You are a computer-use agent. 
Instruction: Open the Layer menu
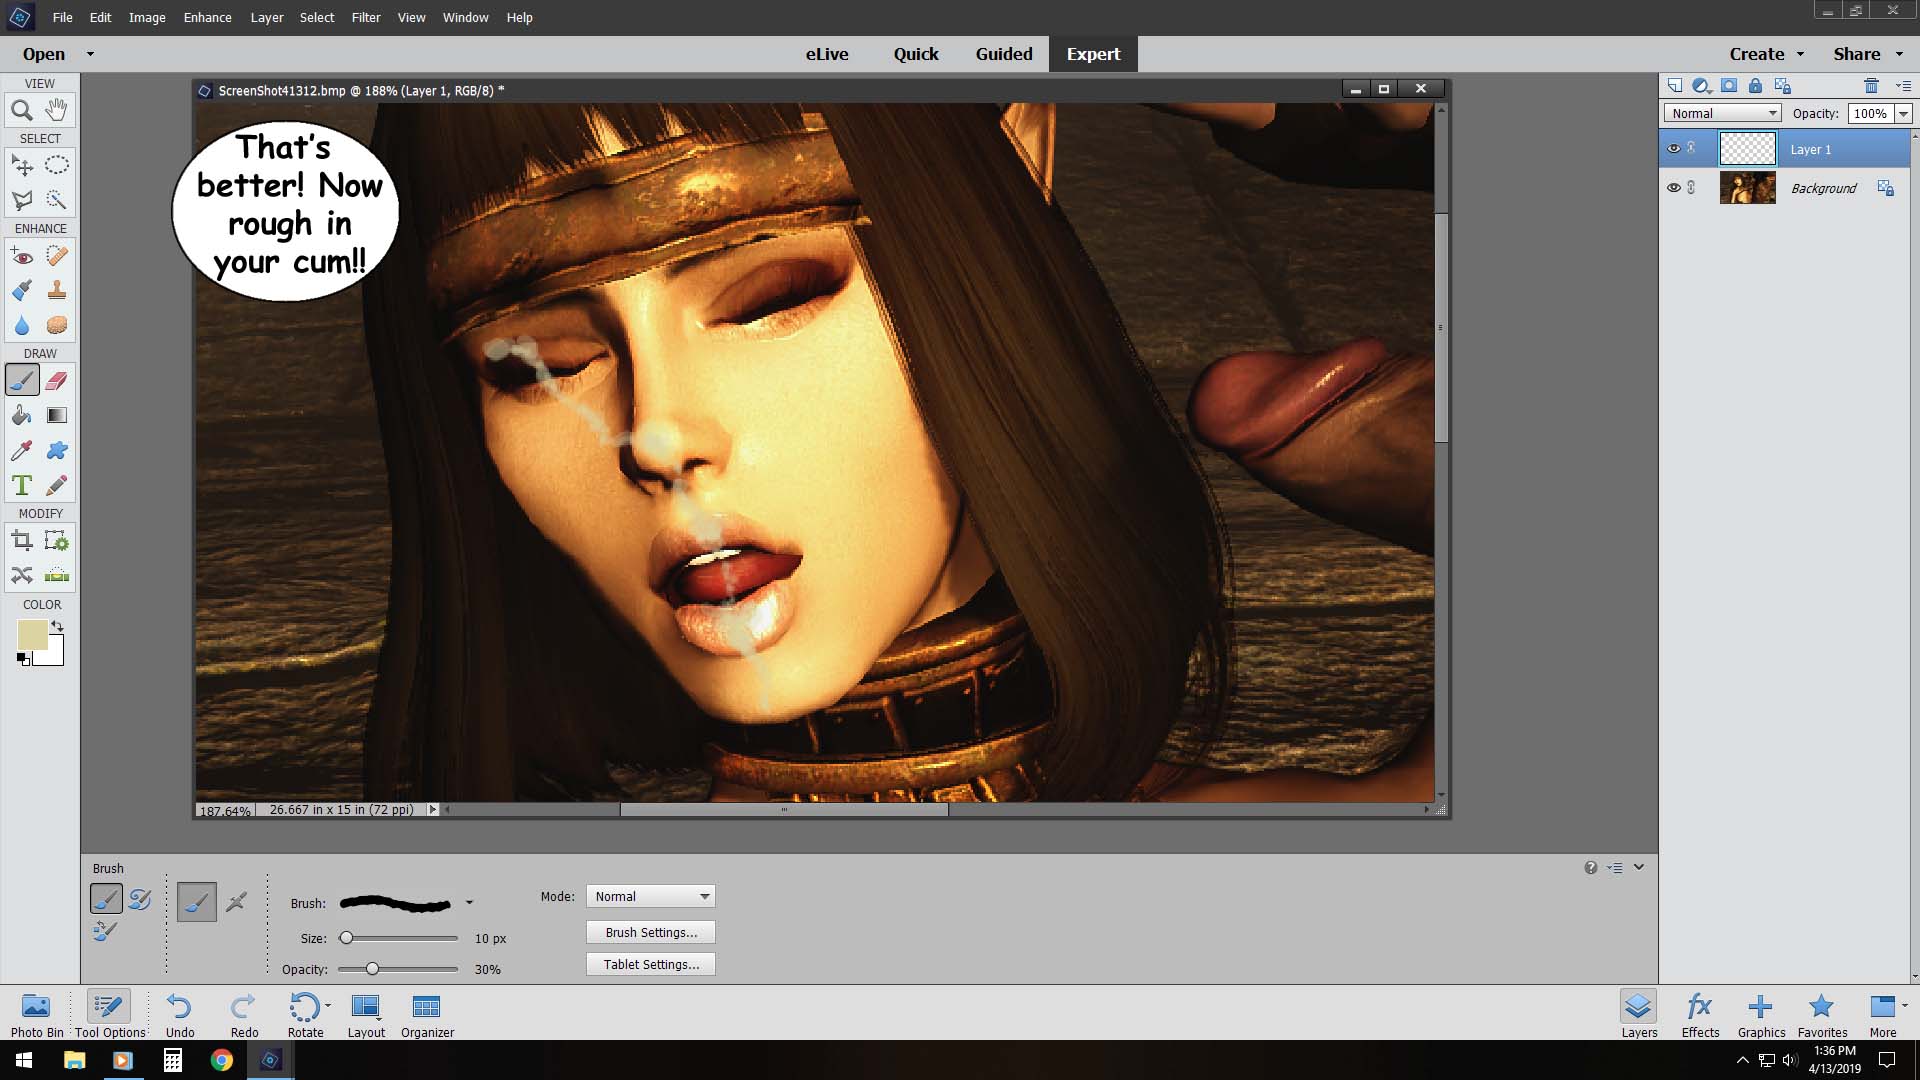(267, 17)
